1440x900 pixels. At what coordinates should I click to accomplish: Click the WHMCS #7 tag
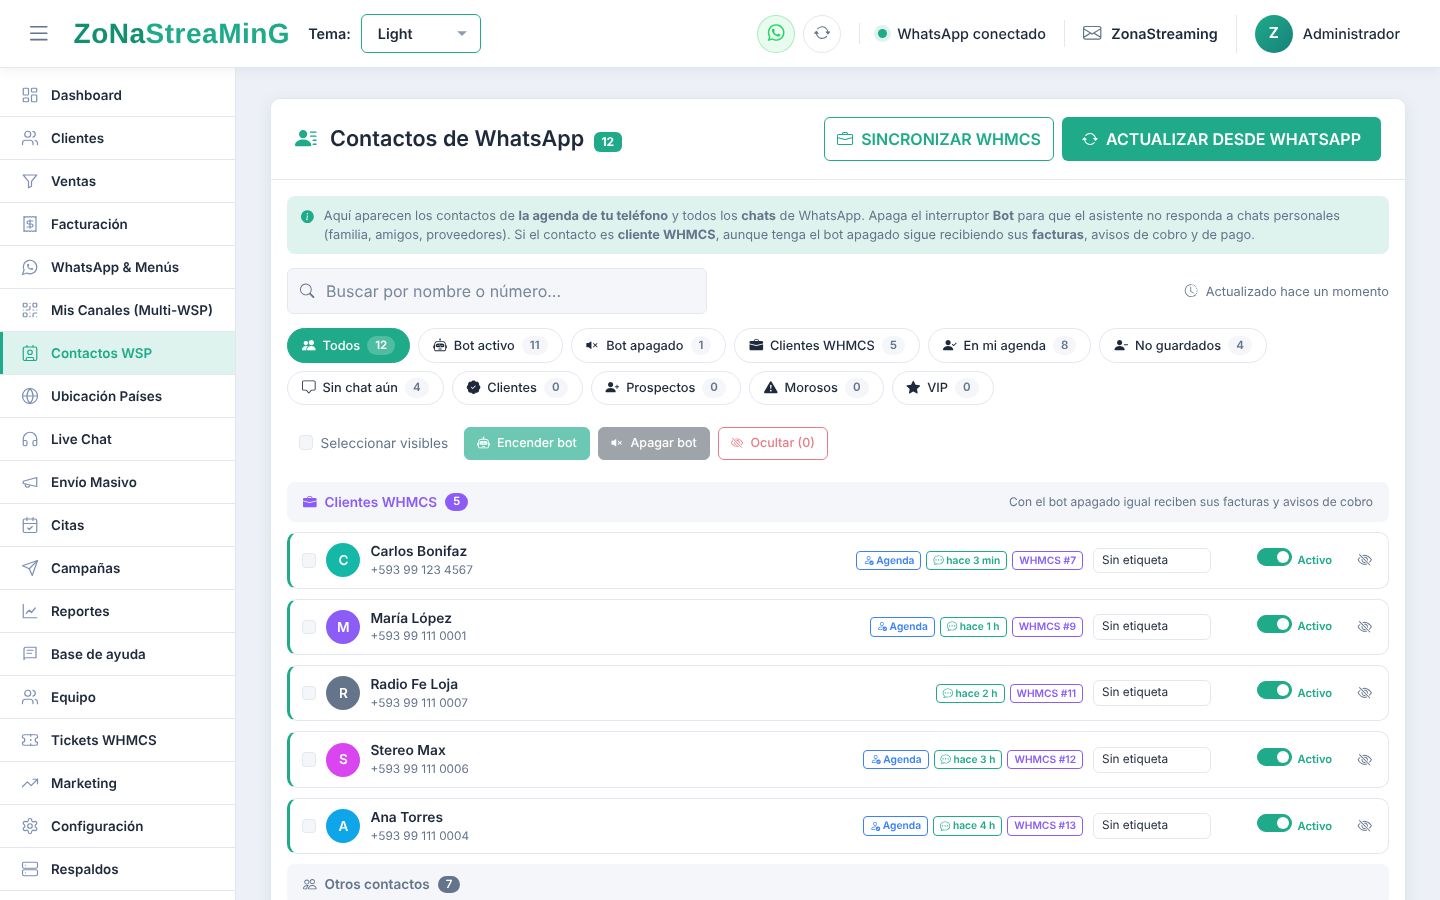click(1048, 560)
